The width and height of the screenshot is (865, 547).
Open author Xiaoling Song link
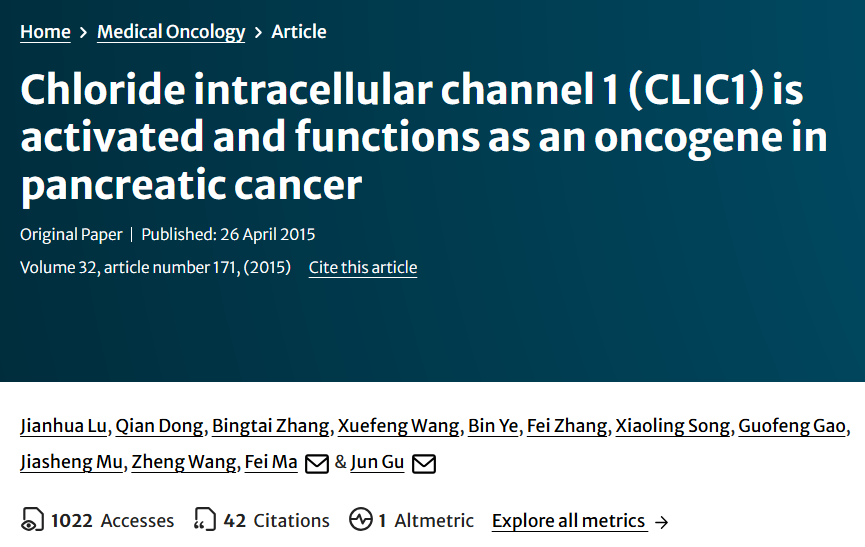point(672,426)
